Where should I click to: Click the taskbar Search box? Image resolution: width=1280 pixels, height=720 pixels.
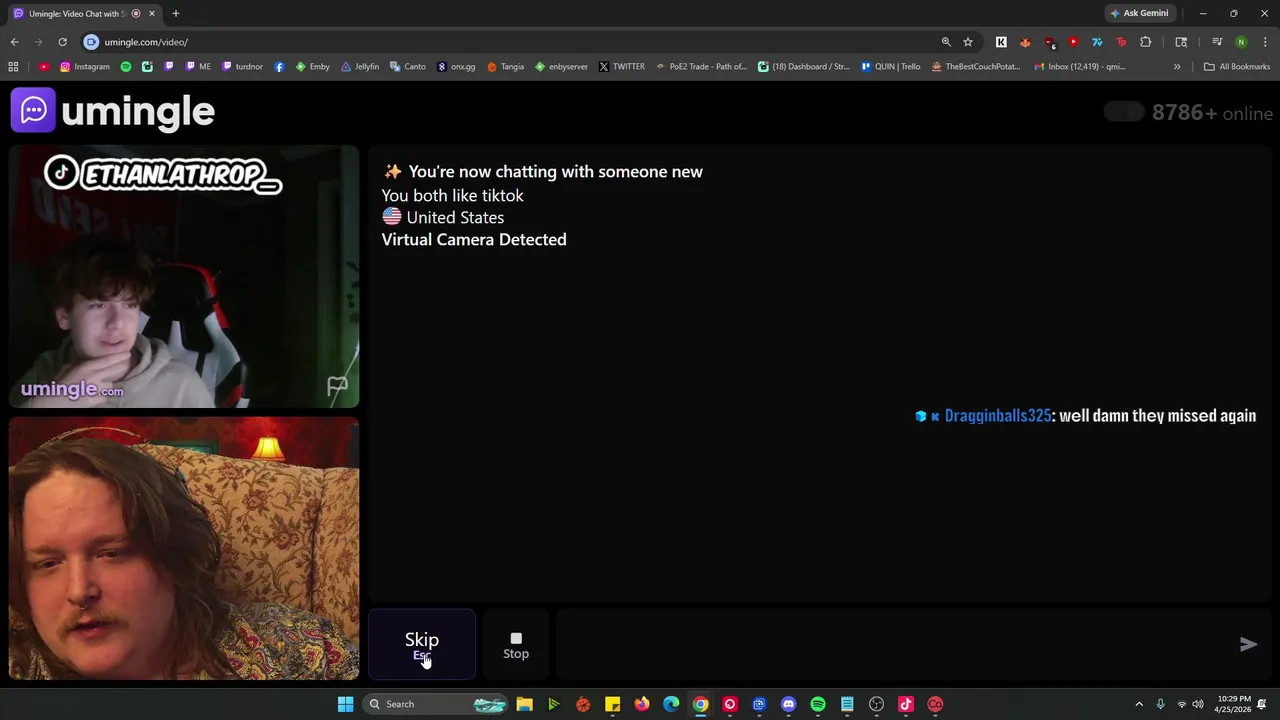[x=436, y=704]
